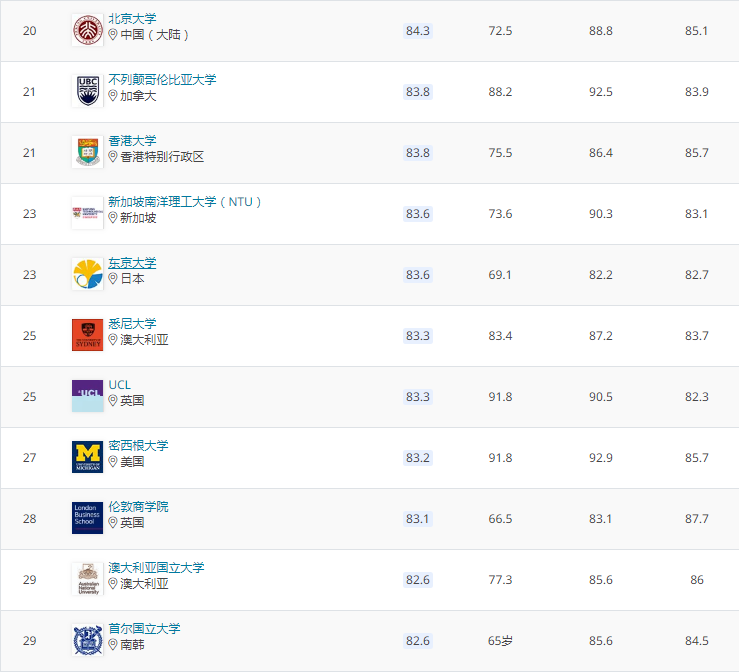Click the Michigan block M logo
The image size is (739, 672).
[87, 457]
